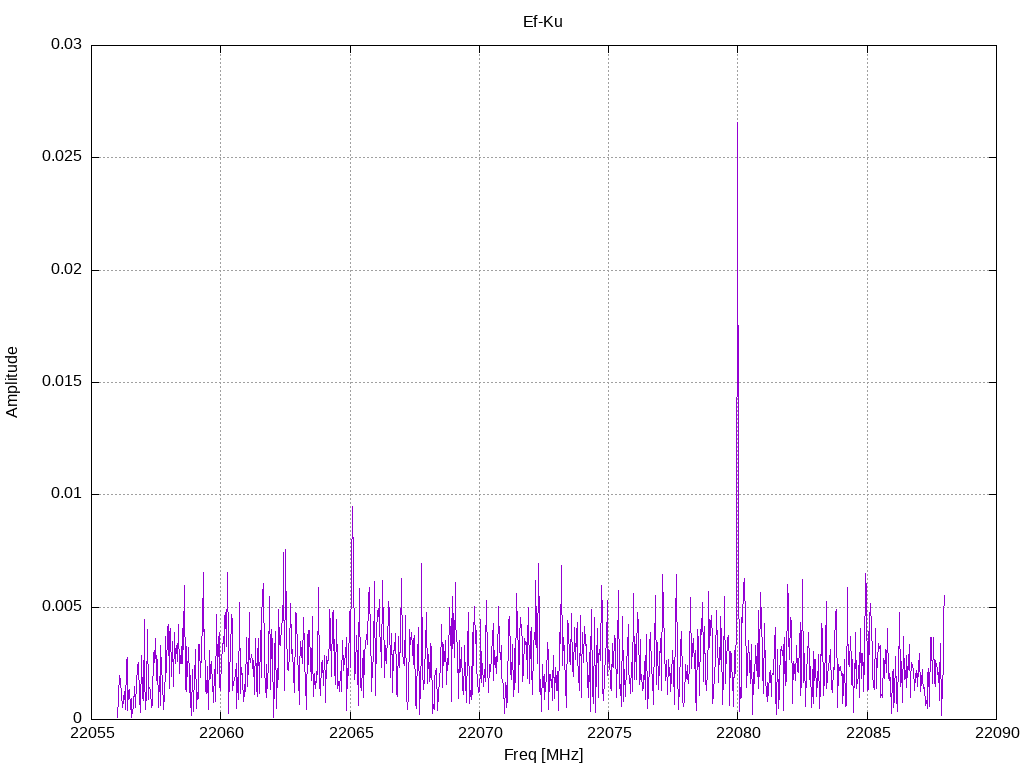The width and height of the screenshot is (1024, 768).
Task: Select the smaller peak at 22065 MHz
Action: coord(351,510)
